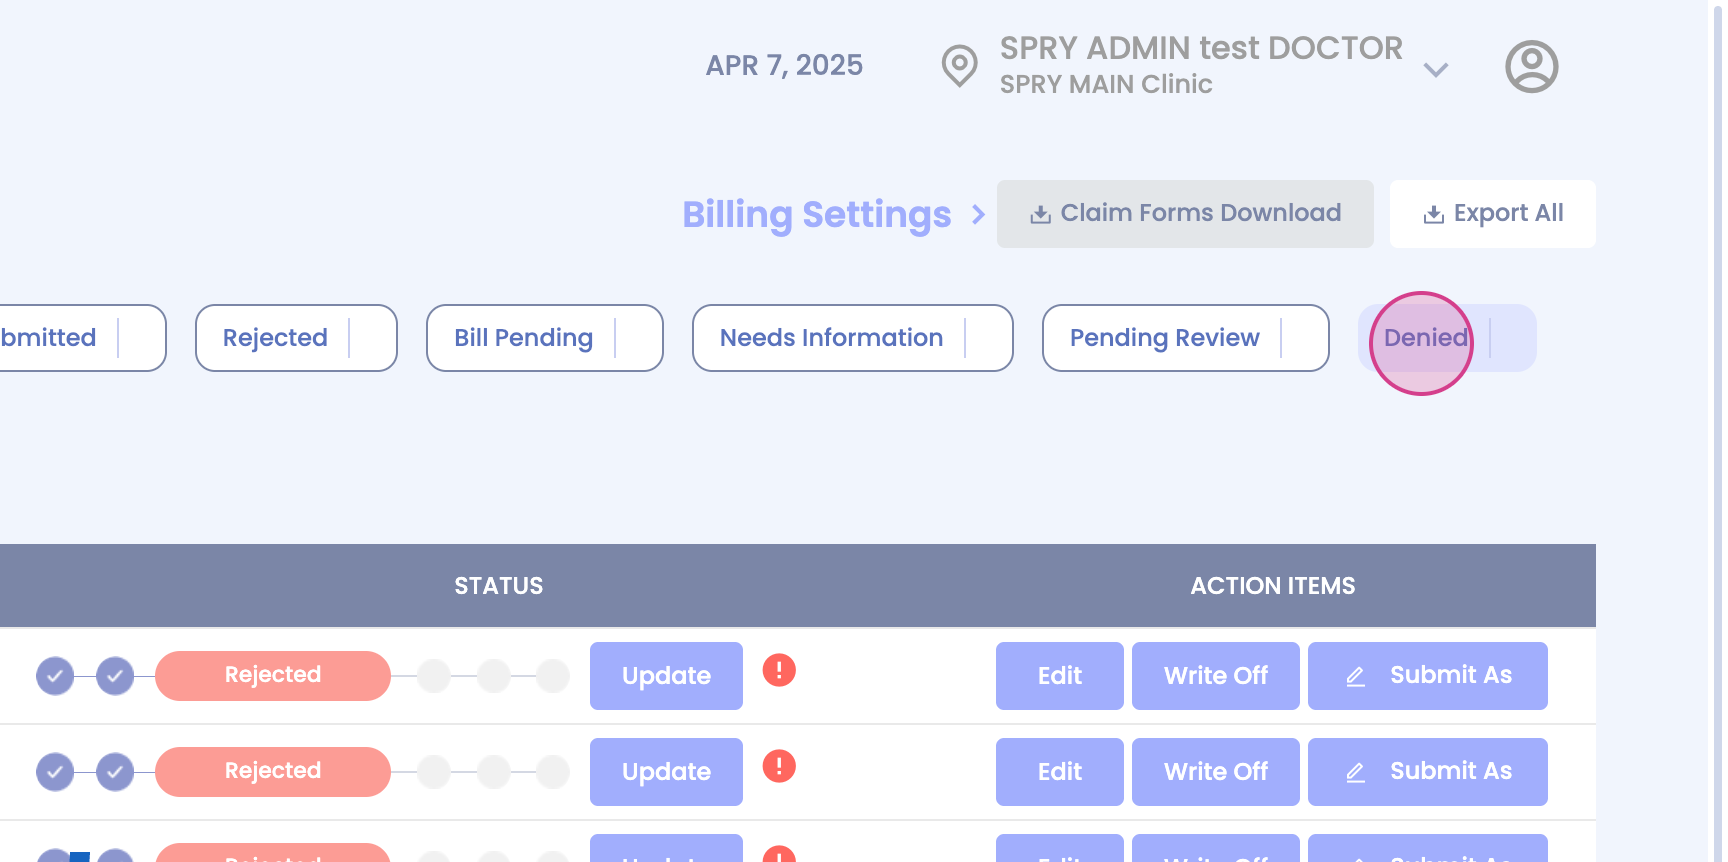Click the download icon on Claim Forms Download
The height and width of the screenshot is (862, 1728).
1040,214
